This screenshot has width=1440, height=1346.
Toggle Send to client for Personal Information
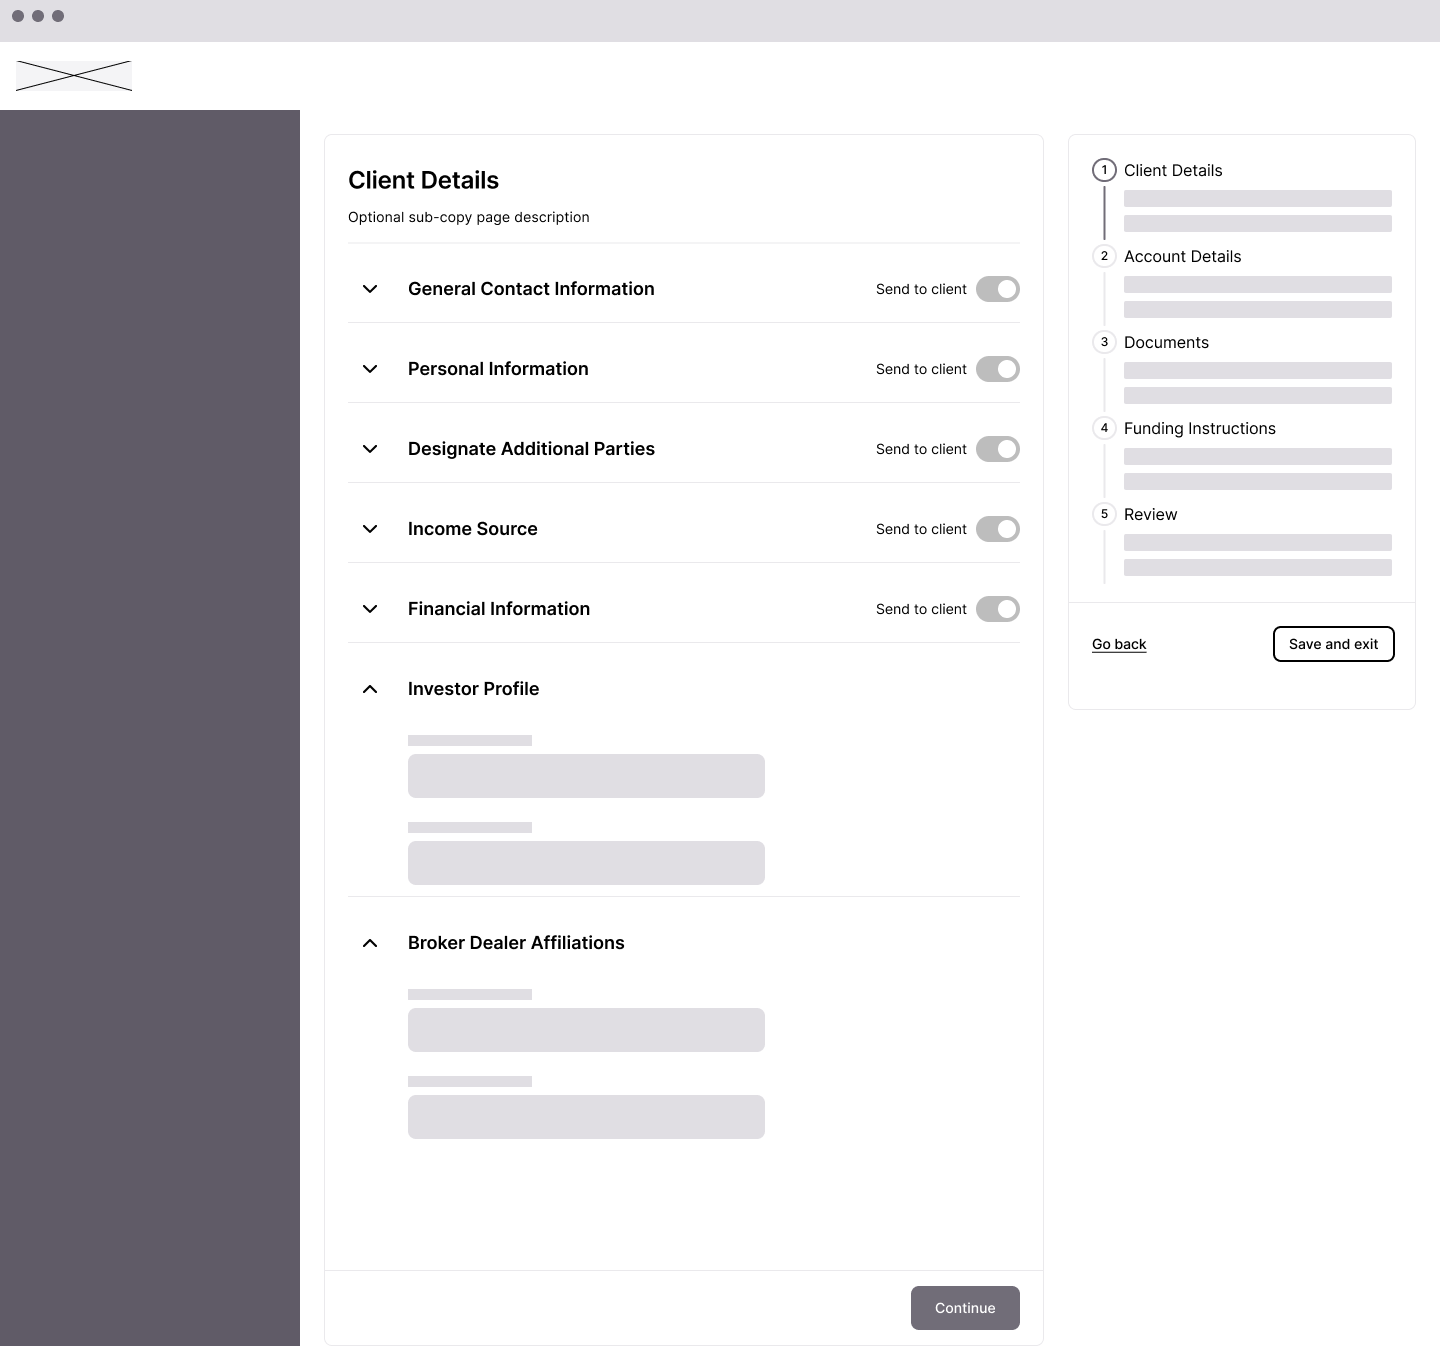click(997, 369)
